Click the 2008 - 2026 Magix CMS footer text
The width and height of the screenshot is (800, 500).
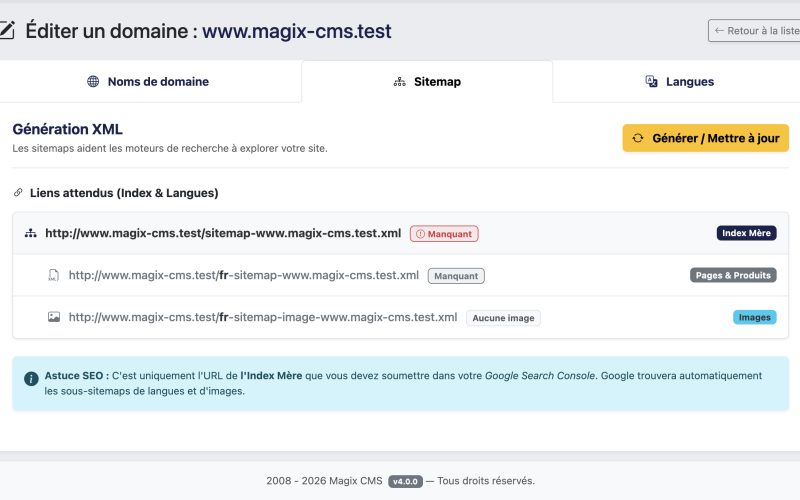(x=324, y=481)
